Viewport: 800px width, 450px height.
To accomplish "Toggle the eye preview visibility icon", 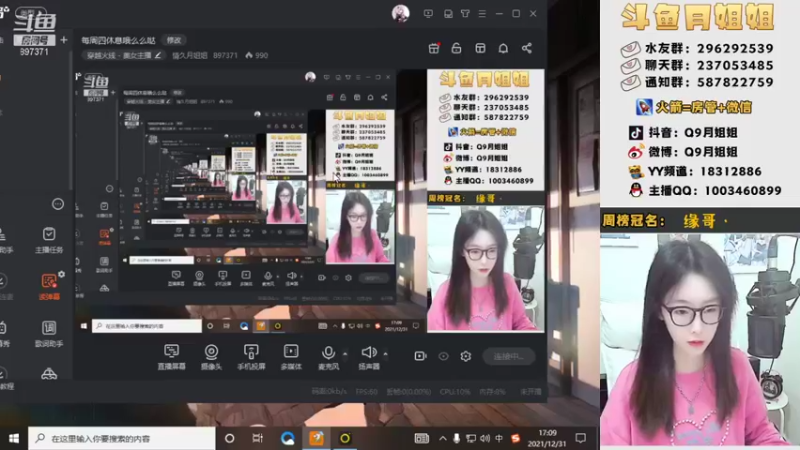I will click(443, 356).
